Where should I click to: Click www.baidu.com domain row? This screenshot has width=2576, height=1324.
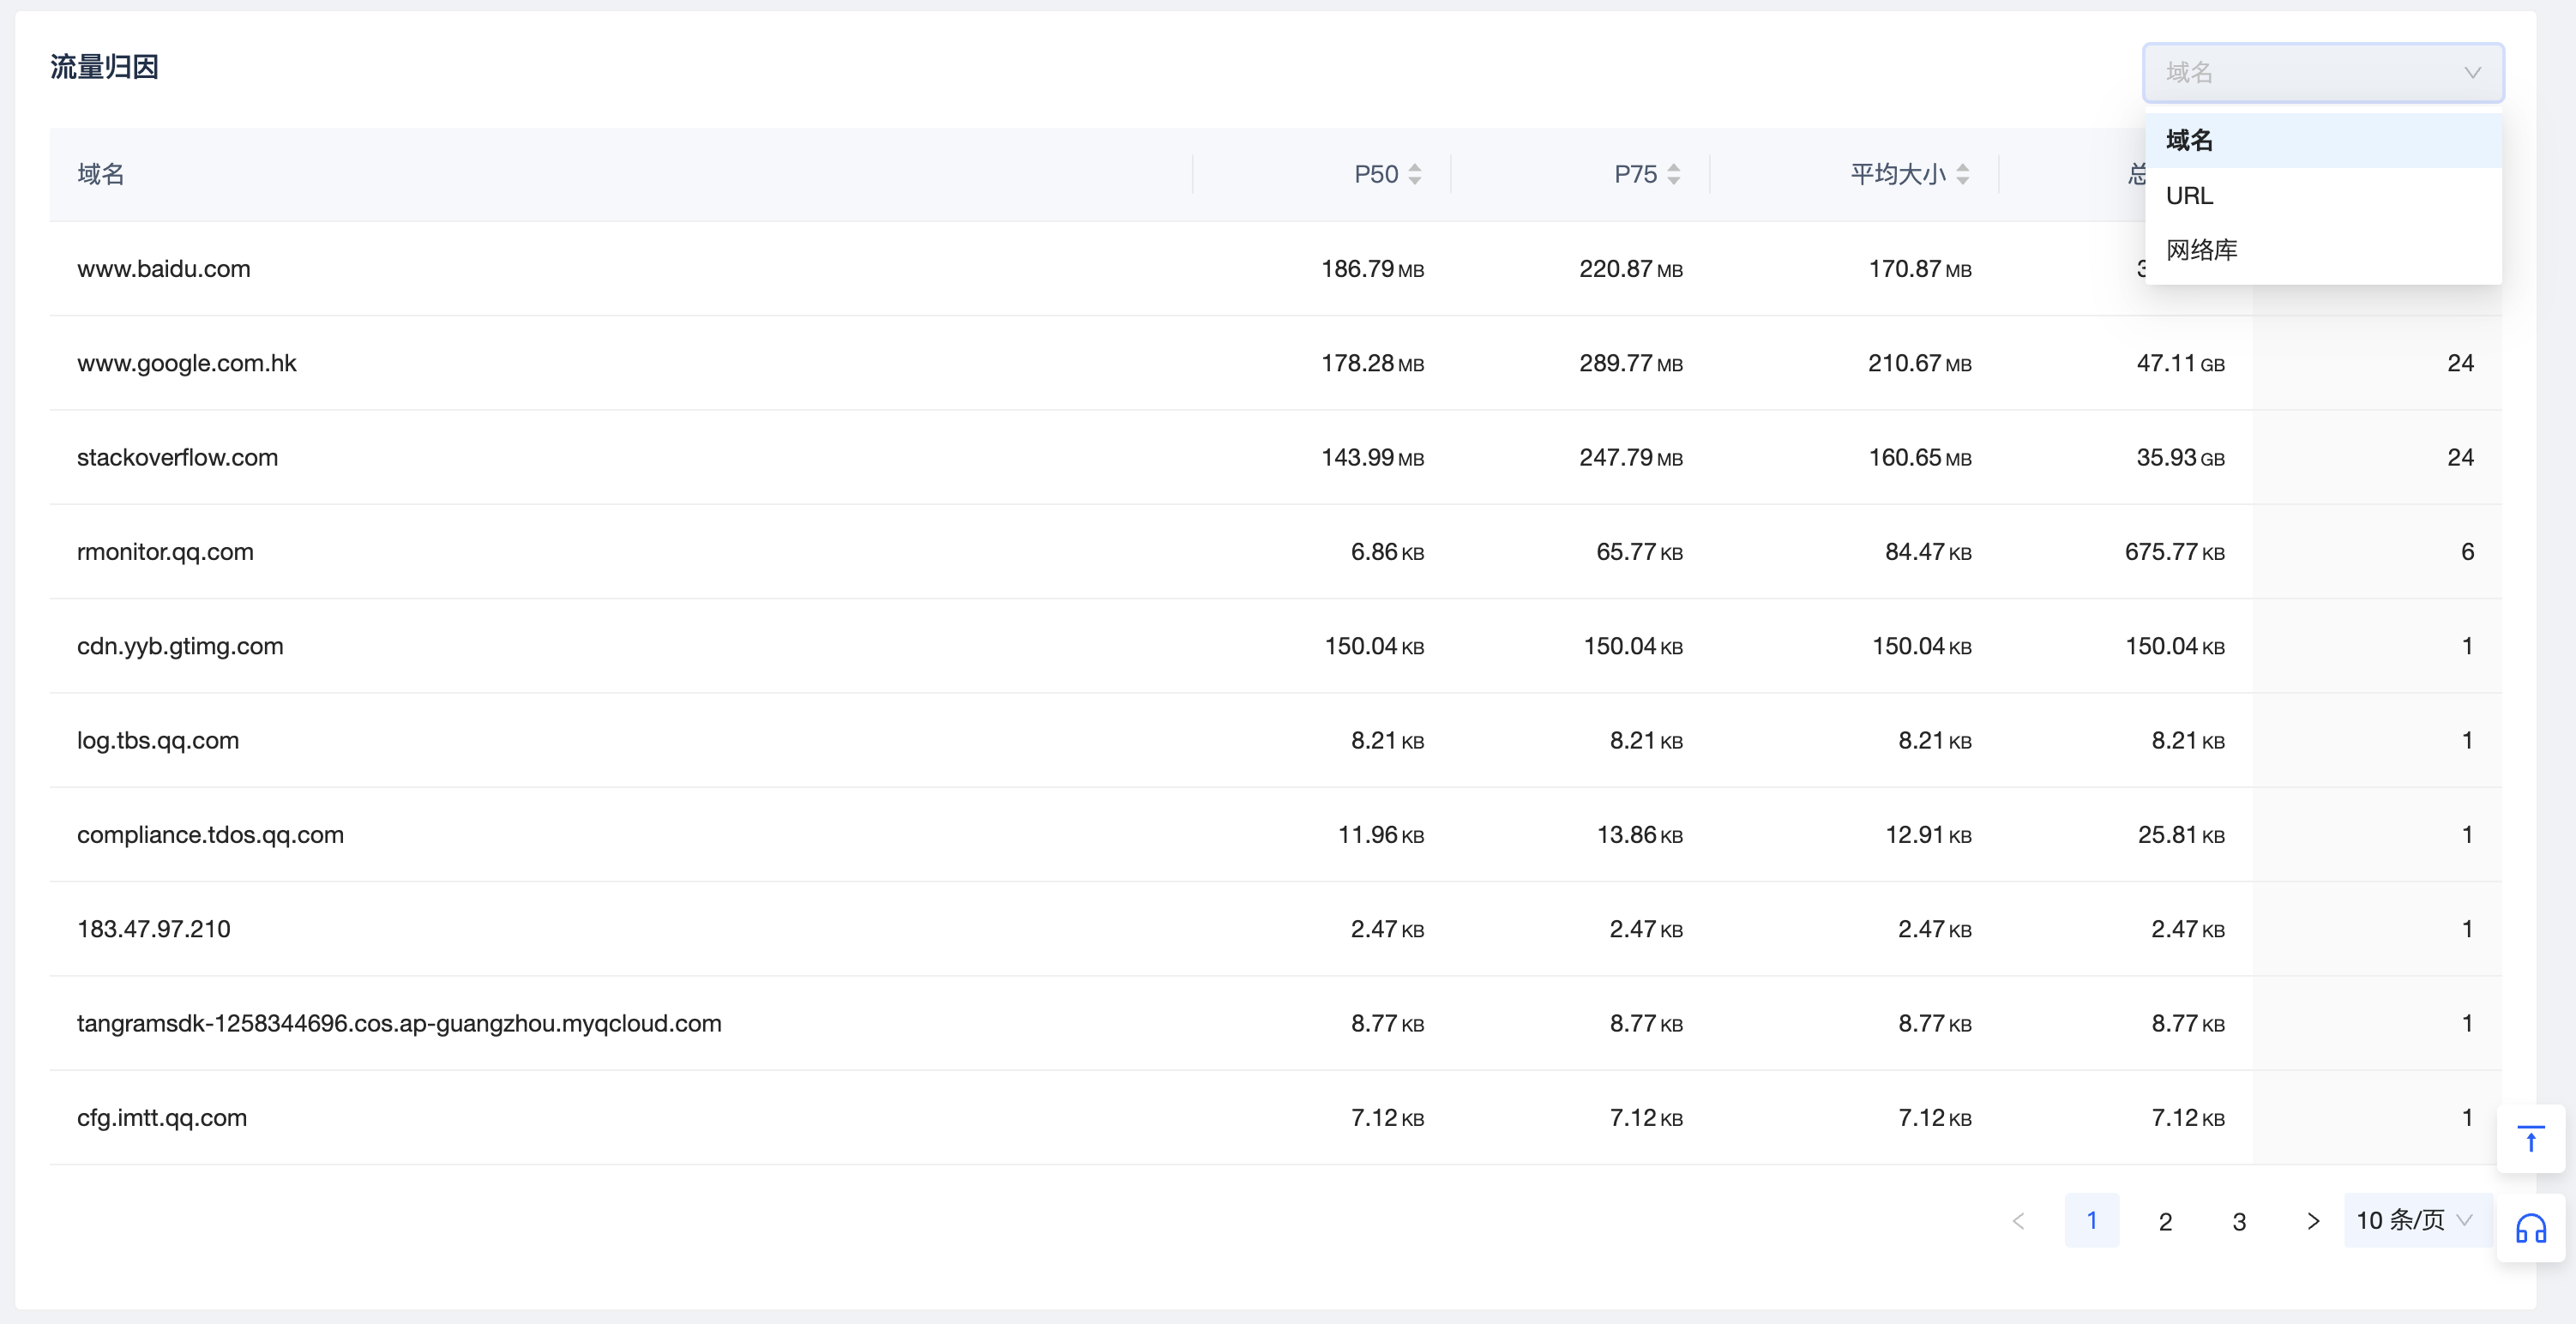164,269
